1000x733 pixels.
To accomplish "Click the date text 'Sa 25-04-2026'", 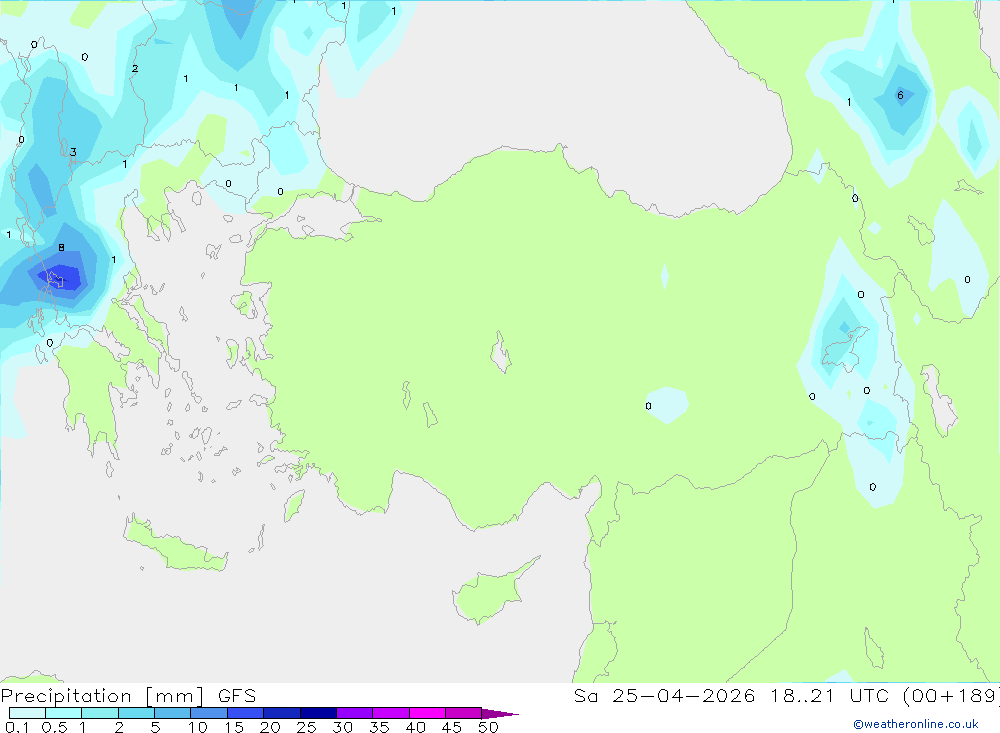I will (665, 696).
